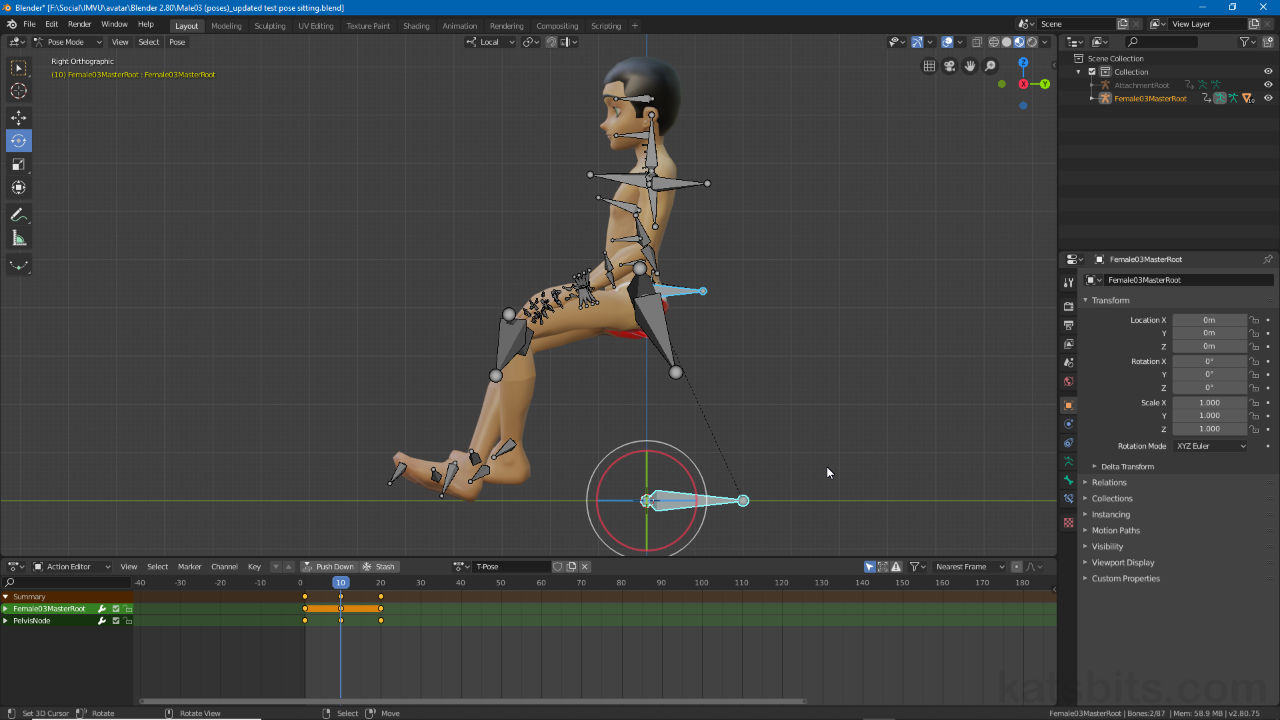This screenshot has height=720, width=1280.
Task: Open the Pose Mode dropdown
Action: point(67,42)
